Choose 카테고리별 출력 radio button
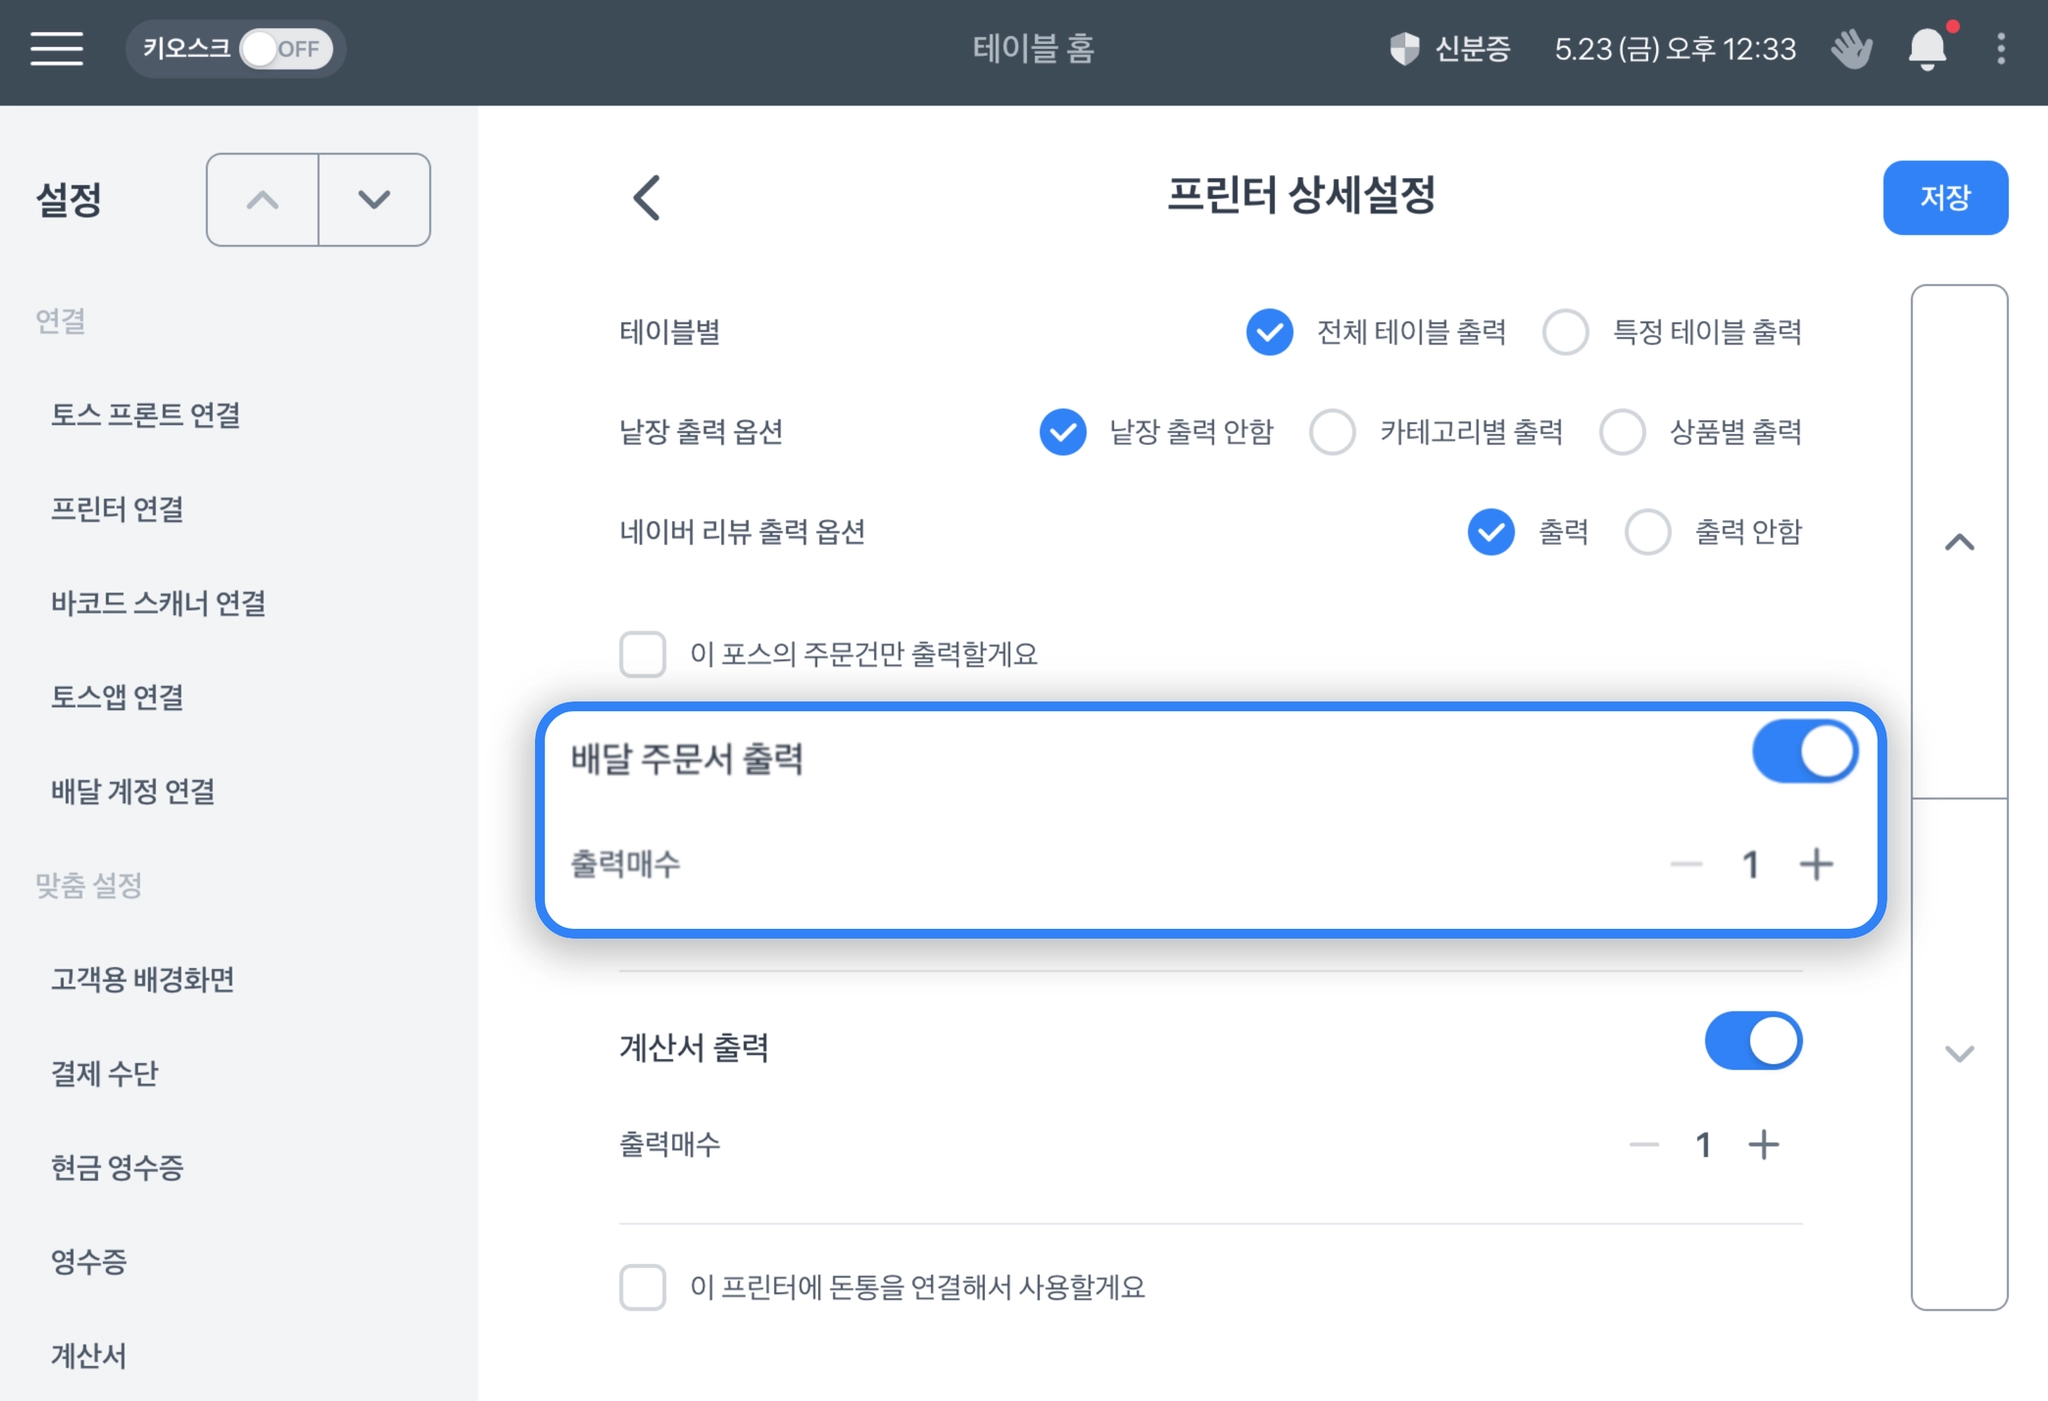The height and width of the screenshot is (1401, 2048). 1333,432
